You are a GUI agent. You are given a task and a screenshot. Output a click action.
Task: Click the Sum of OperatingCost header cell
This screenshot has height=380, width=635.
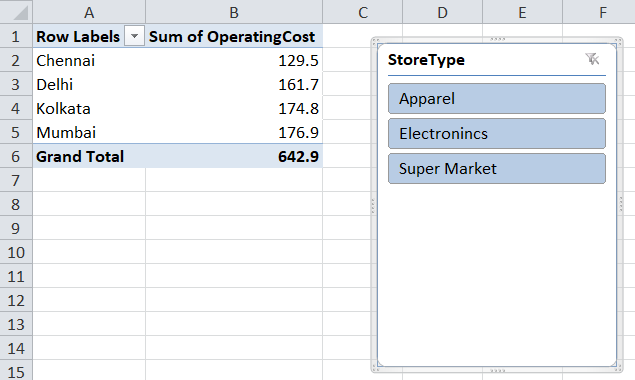(x=234, y=36)
